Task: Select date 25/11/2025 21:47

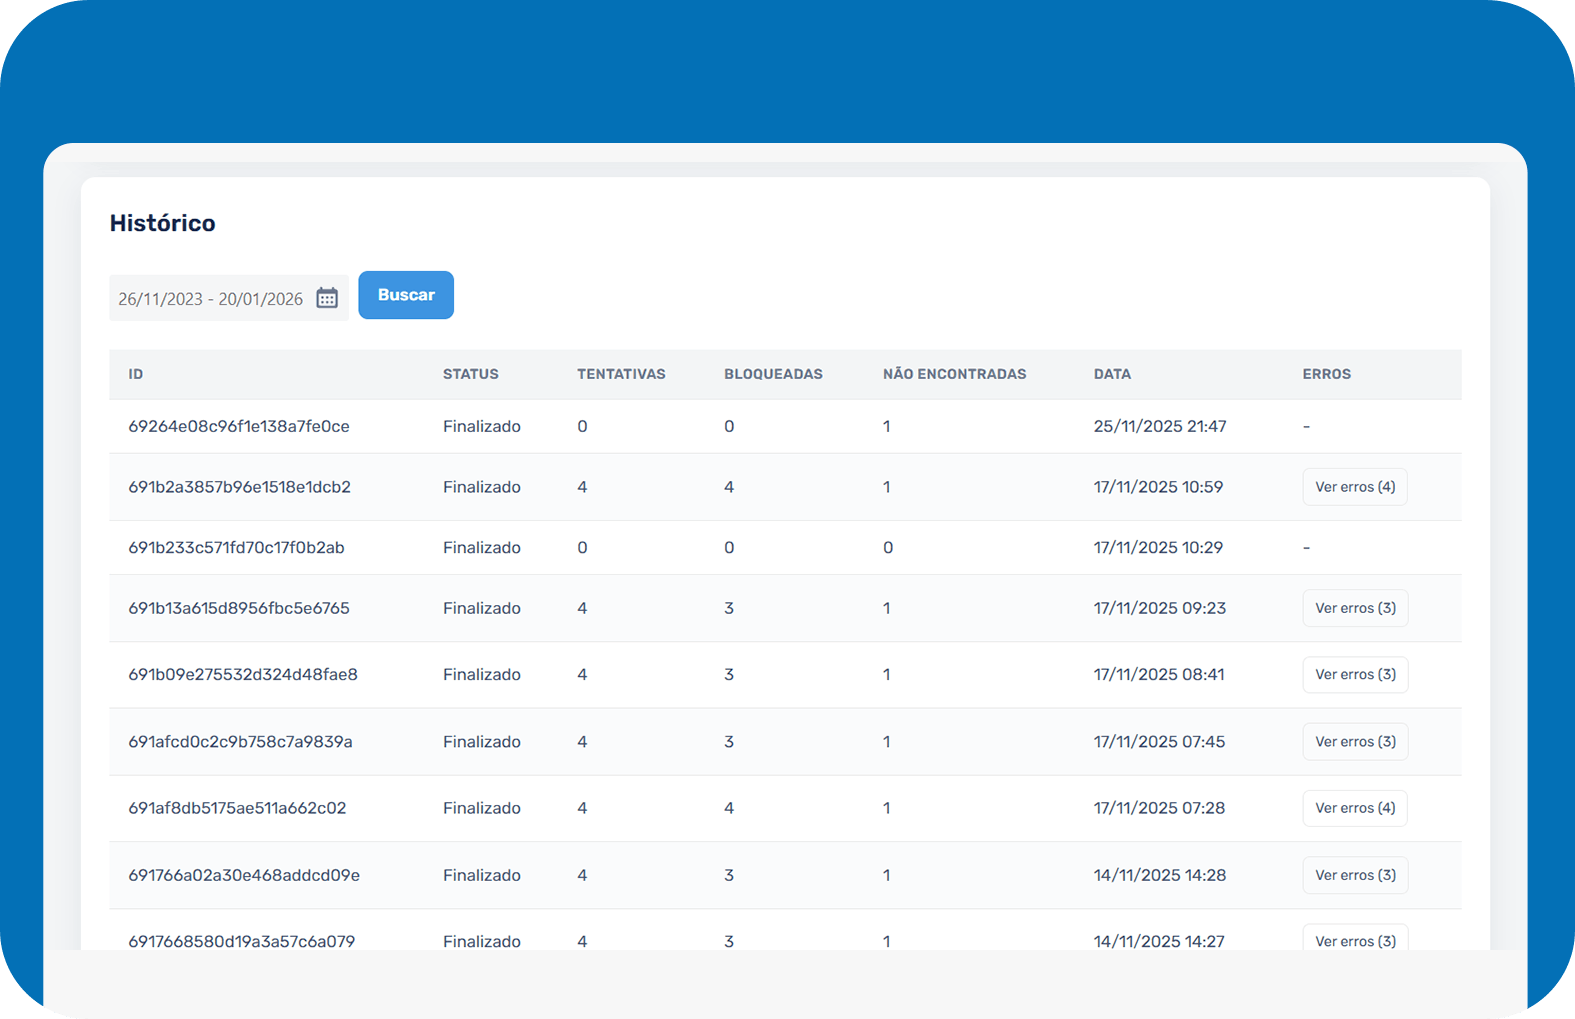Action: 1160,426
